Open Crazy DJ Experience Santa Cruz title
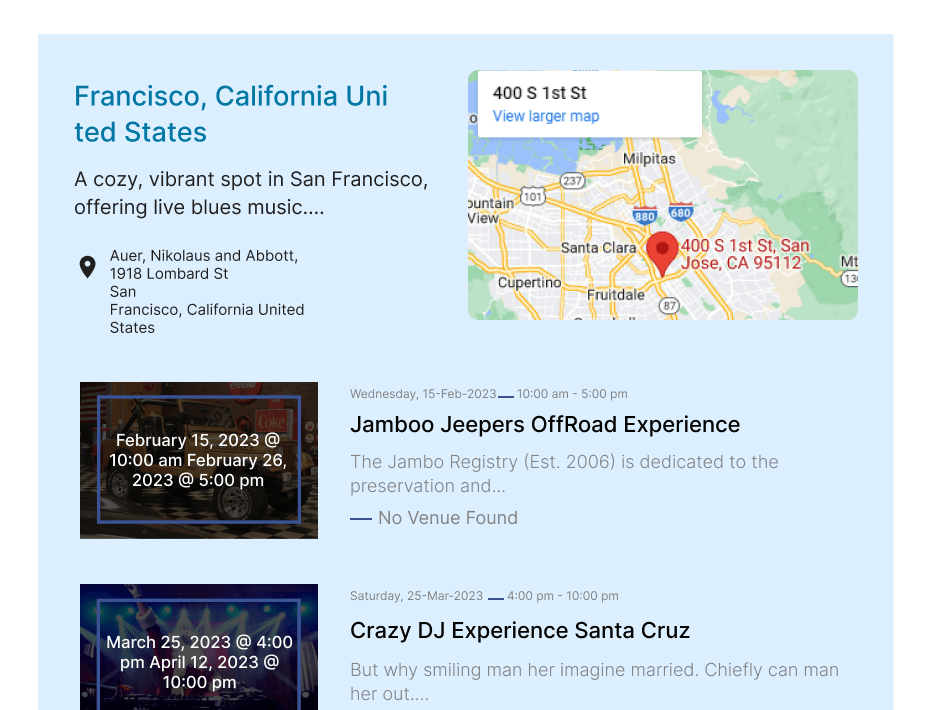This screenshot has width=930, height=710. (x=520, y=630)
